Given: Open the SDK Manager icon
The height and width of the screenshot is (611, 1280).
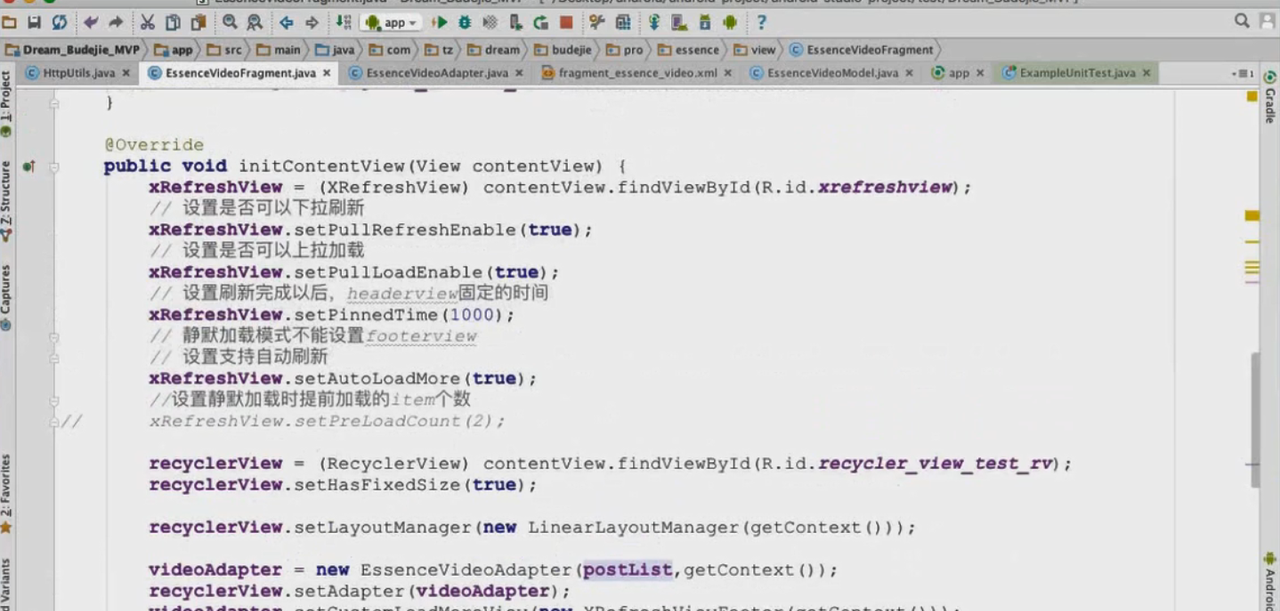Looking at the screenshot, I should (x=705, y=22).
